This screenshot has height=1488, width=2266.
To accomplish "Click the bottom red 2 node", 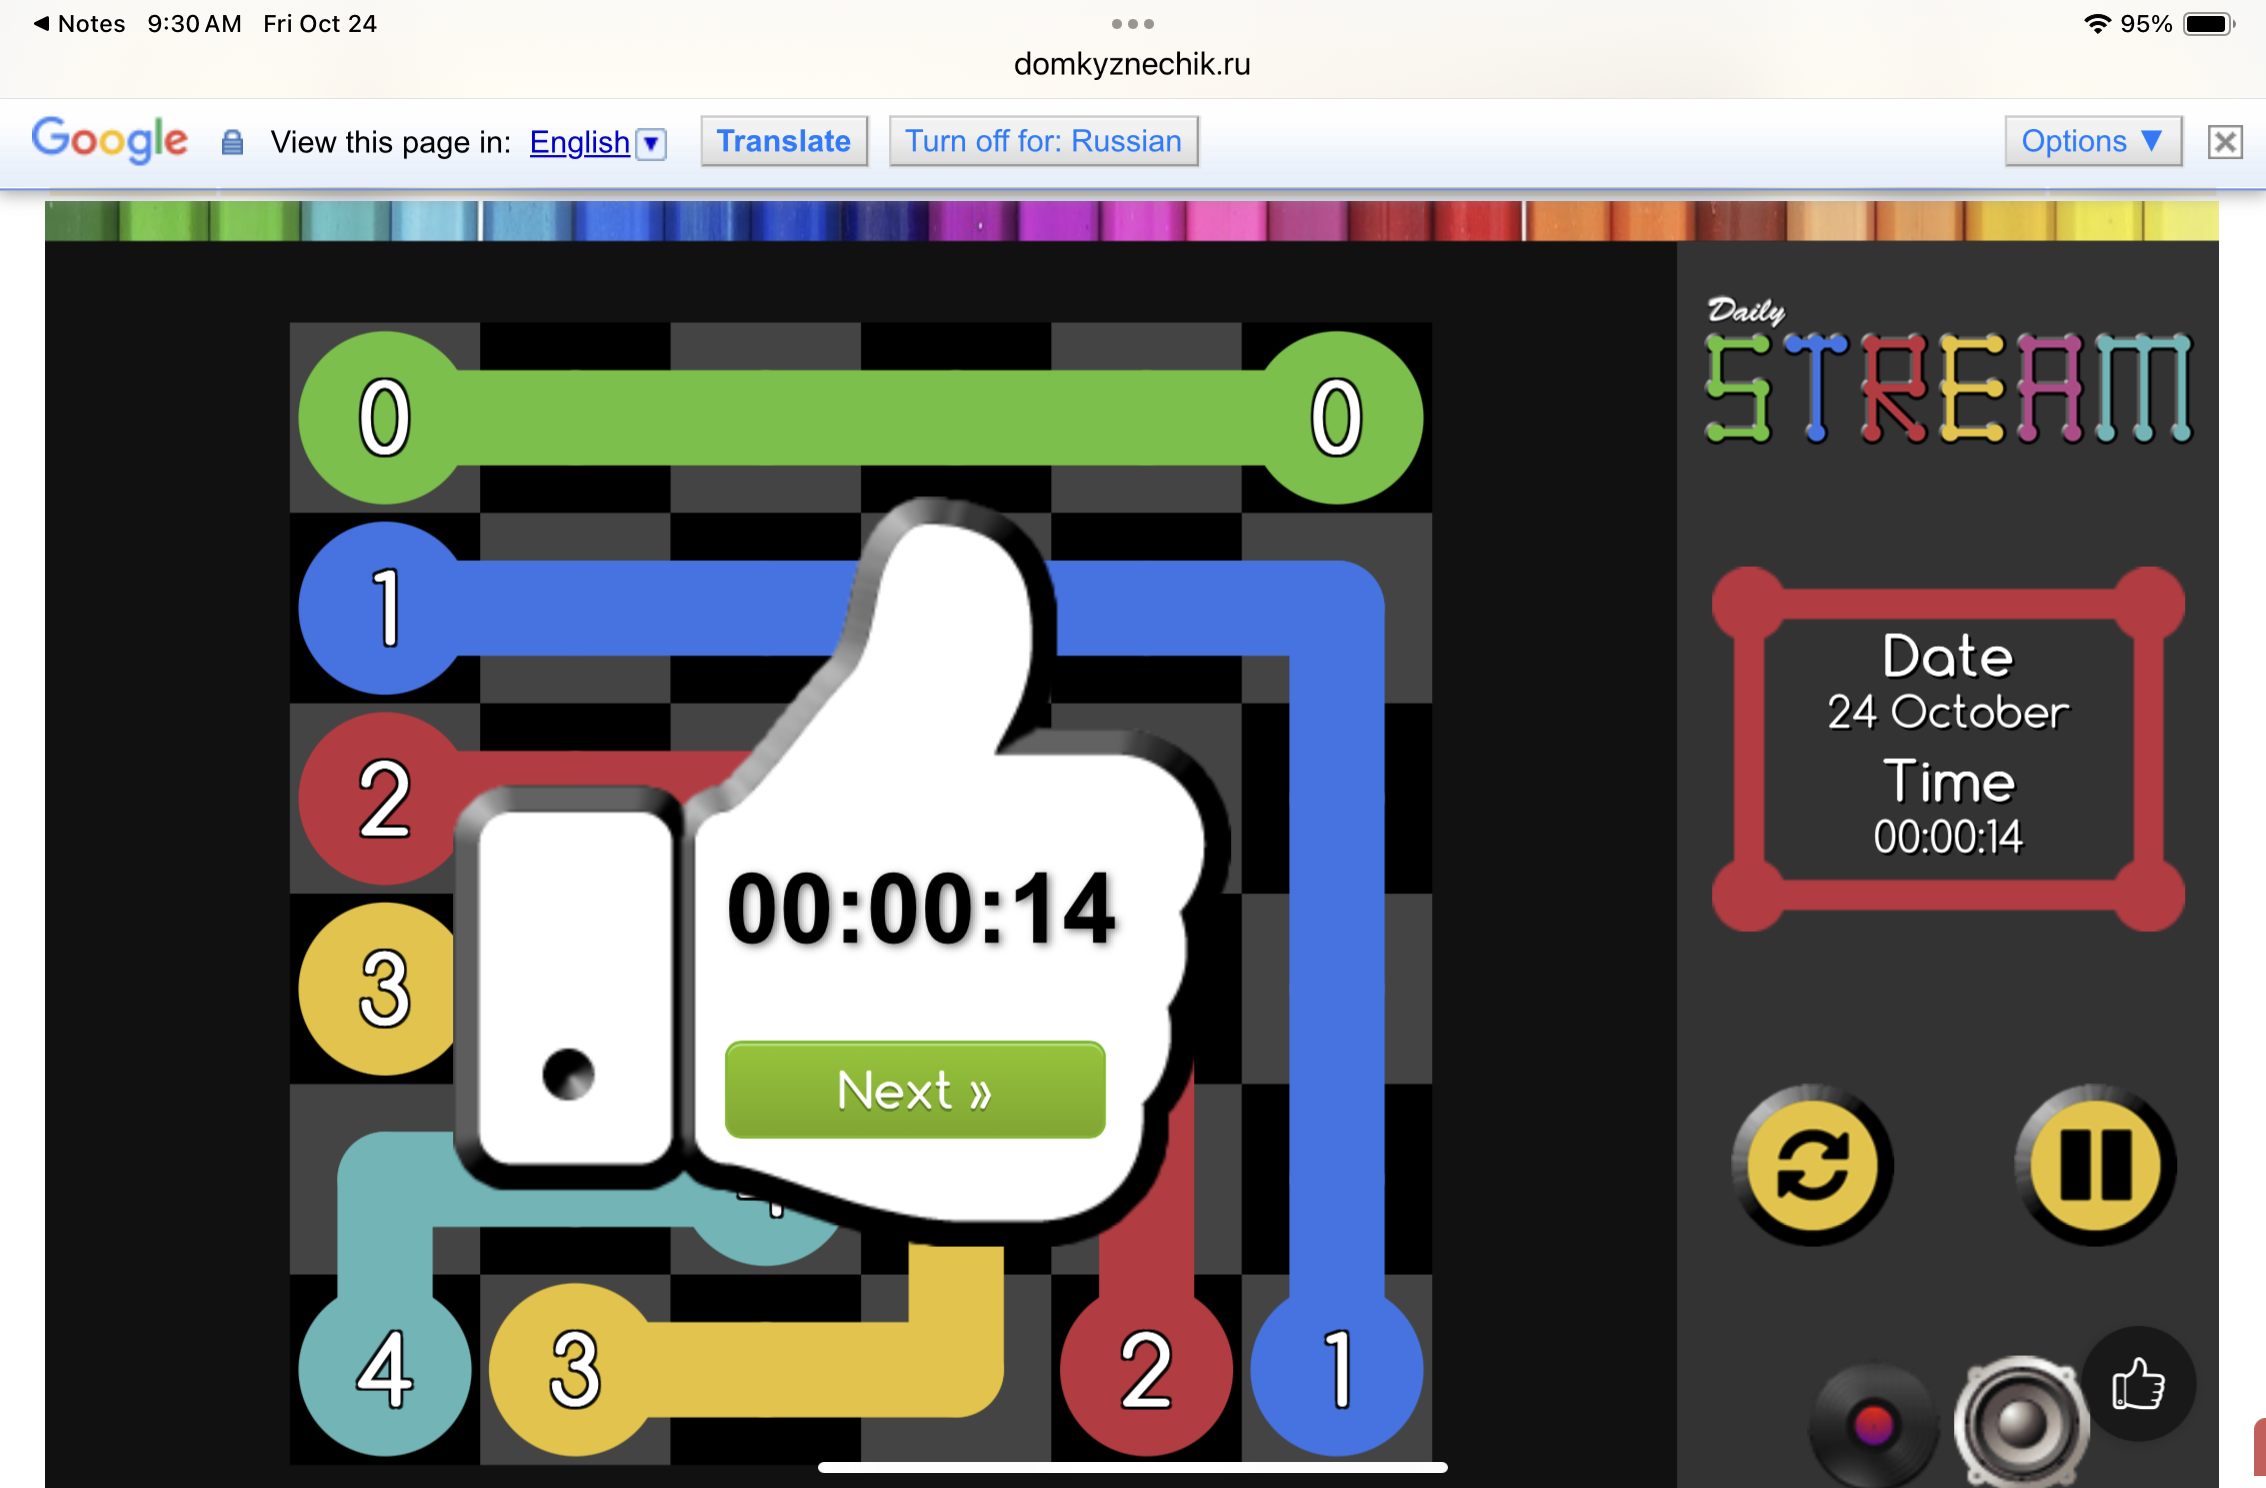I will (1145, 1369).
